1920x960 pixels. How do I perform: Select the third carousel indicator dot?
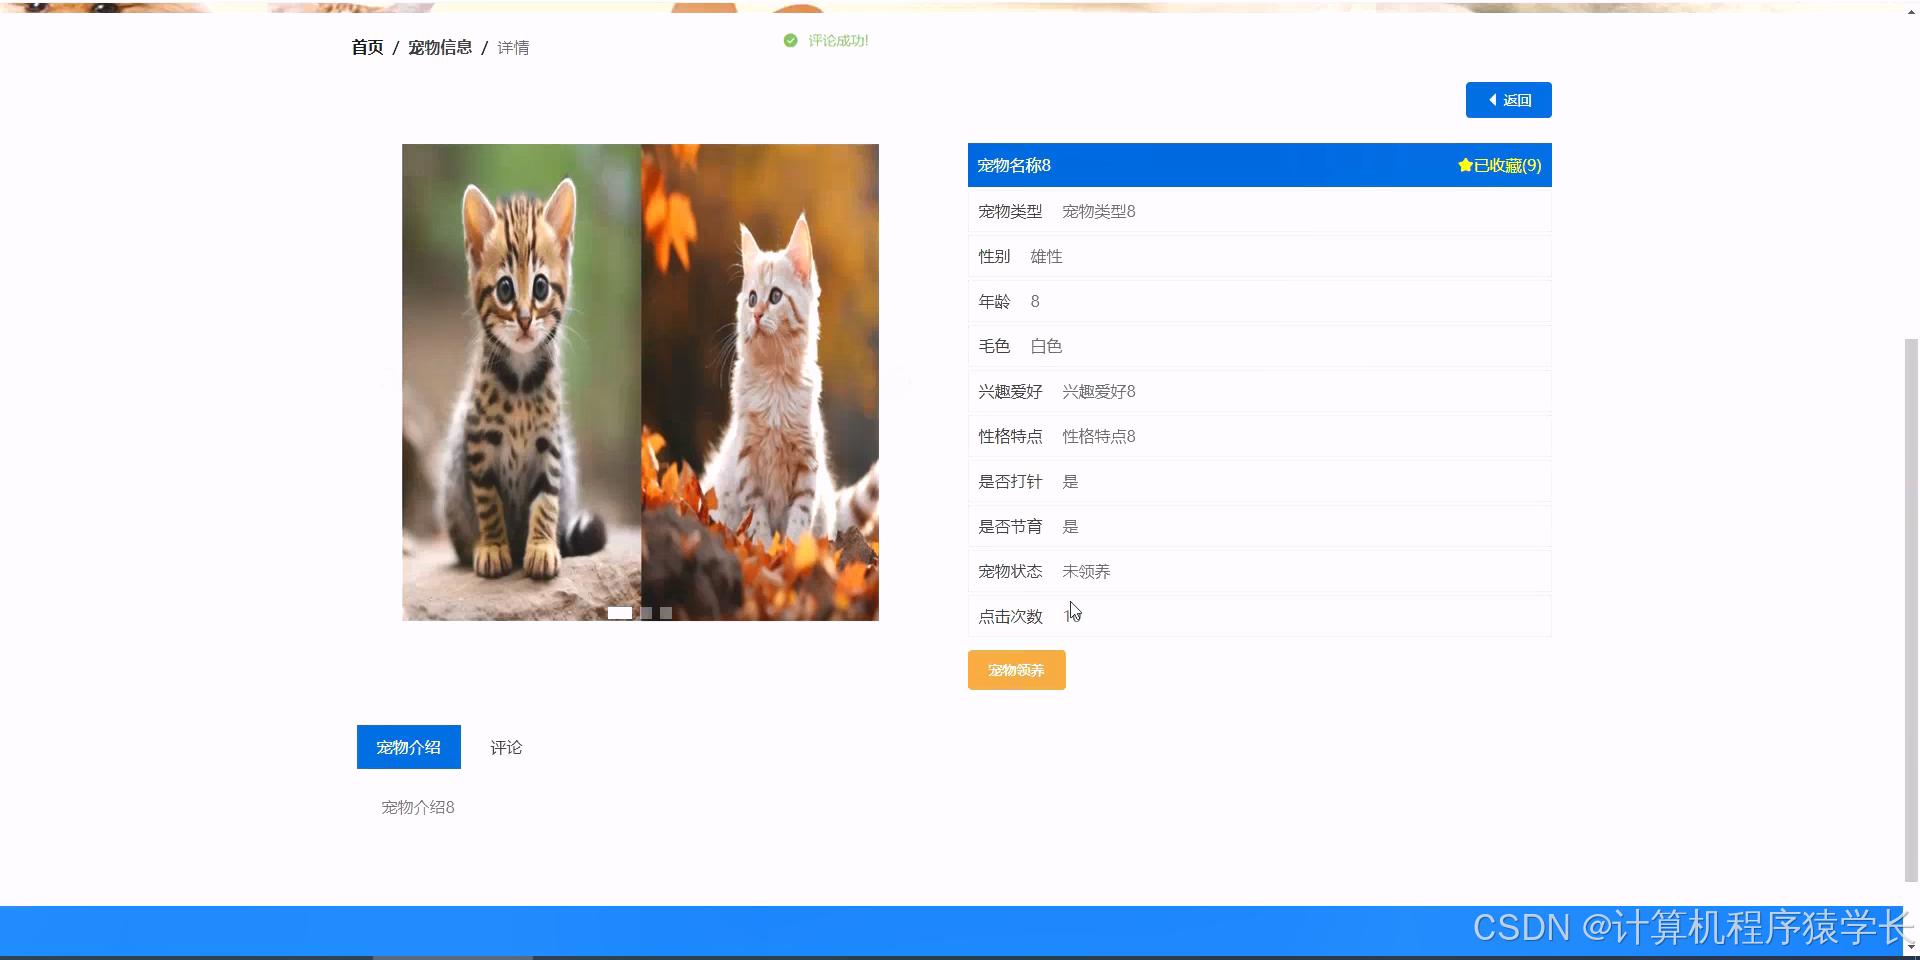point(665,613)
